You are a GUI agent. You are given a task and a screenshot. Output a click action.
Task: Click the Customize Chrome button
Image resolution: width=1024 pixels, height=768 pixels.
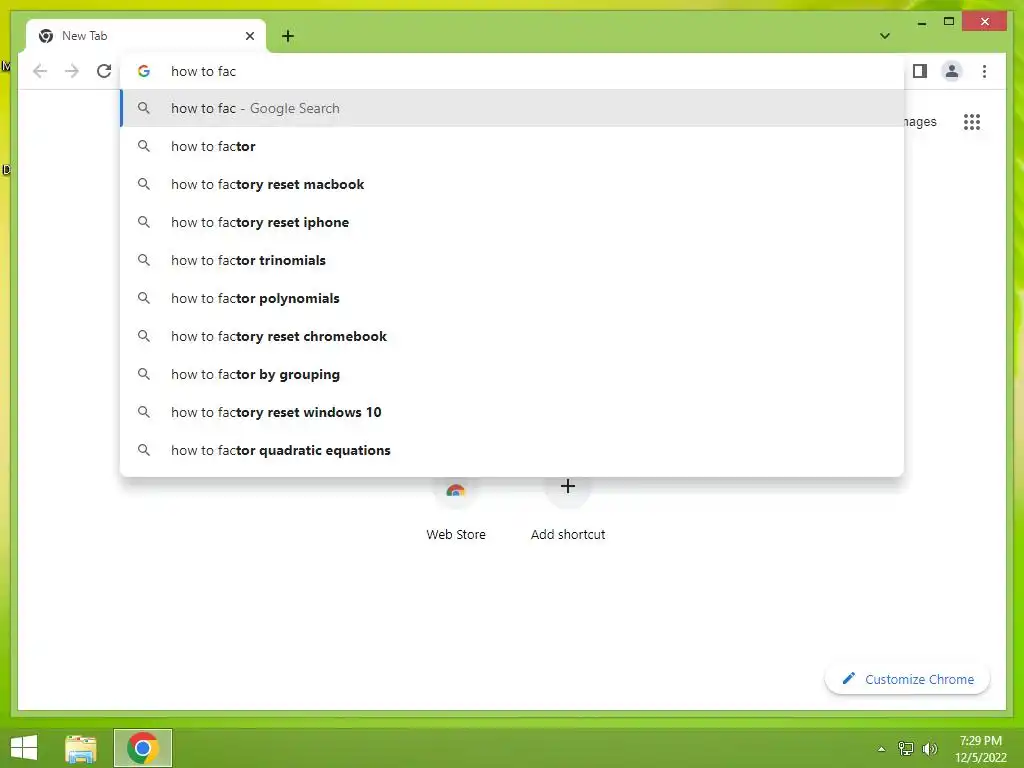tap(907, 679)
